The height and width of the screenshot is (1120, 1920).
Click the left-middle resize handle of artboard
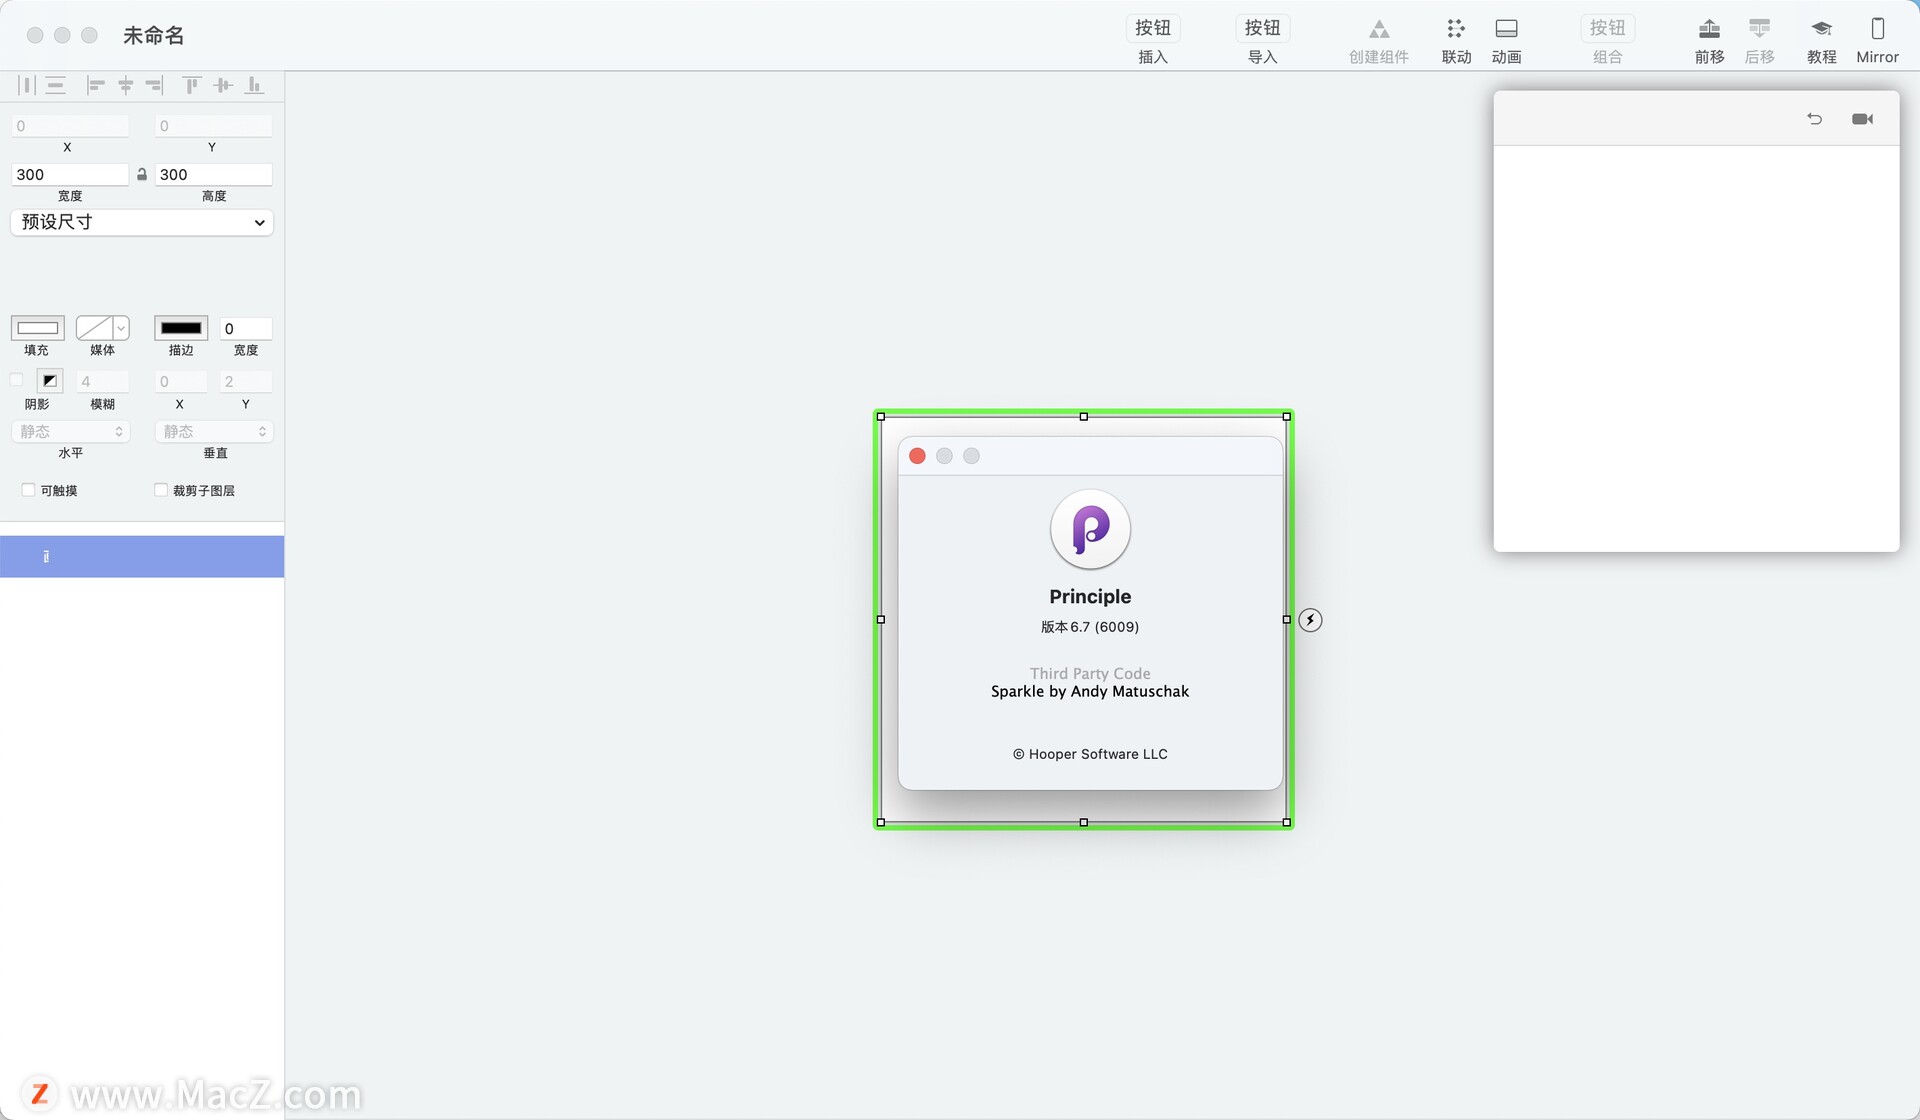click(x=881, y=620)
